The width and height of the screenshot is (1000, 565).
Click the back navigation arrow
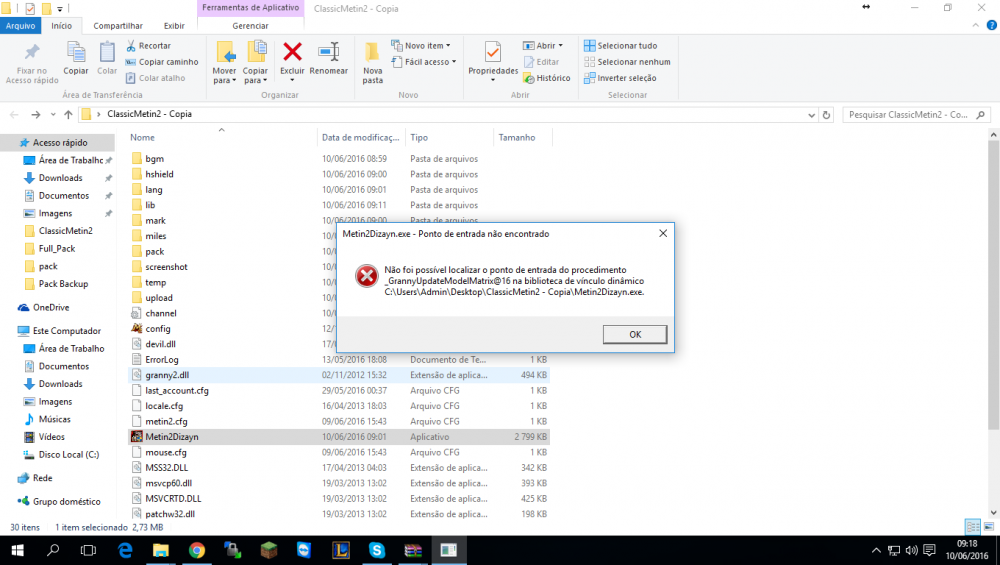14,115
